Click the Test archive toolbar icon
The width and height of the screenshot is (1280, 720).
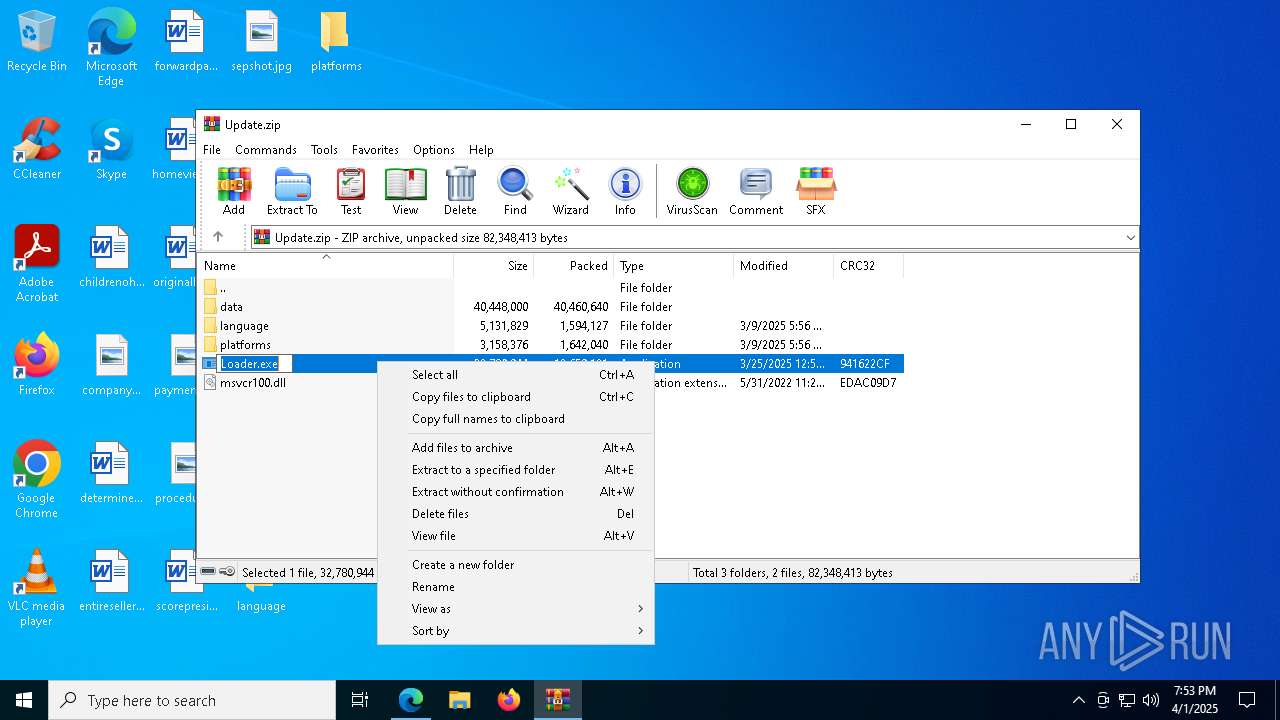coord(351,191)
